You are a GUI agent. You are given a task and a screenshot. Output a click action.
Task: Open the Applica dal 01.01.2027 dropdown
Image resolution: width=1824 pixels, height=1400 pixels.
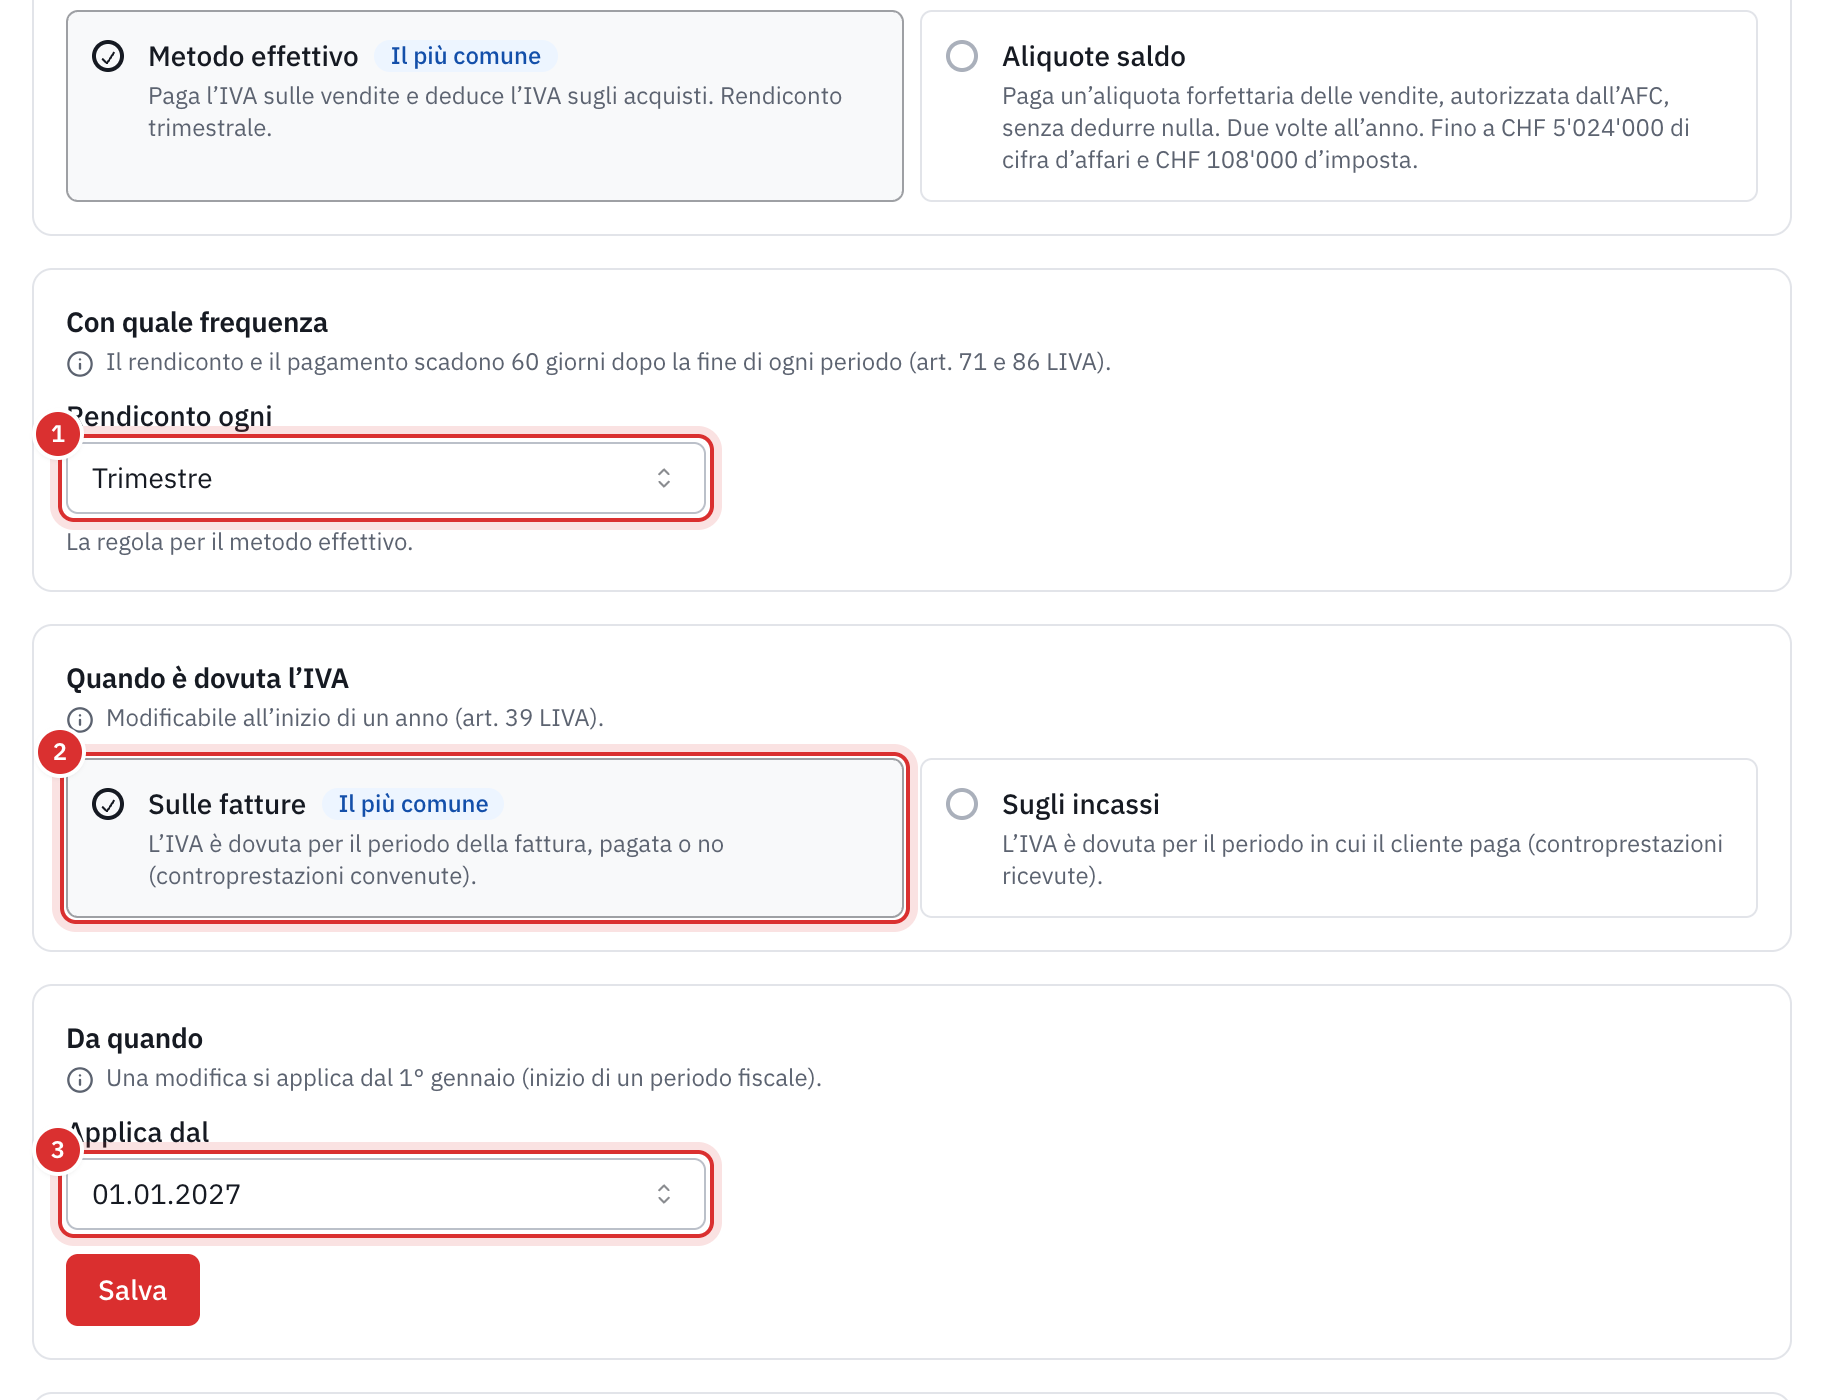[386, 1194]
